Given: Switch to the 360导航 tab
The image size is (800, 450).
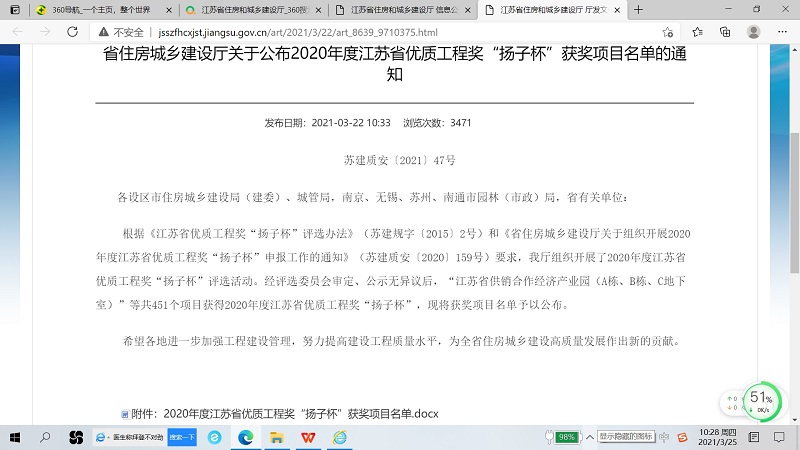Looking at the screenshot, I should point(102,10).
